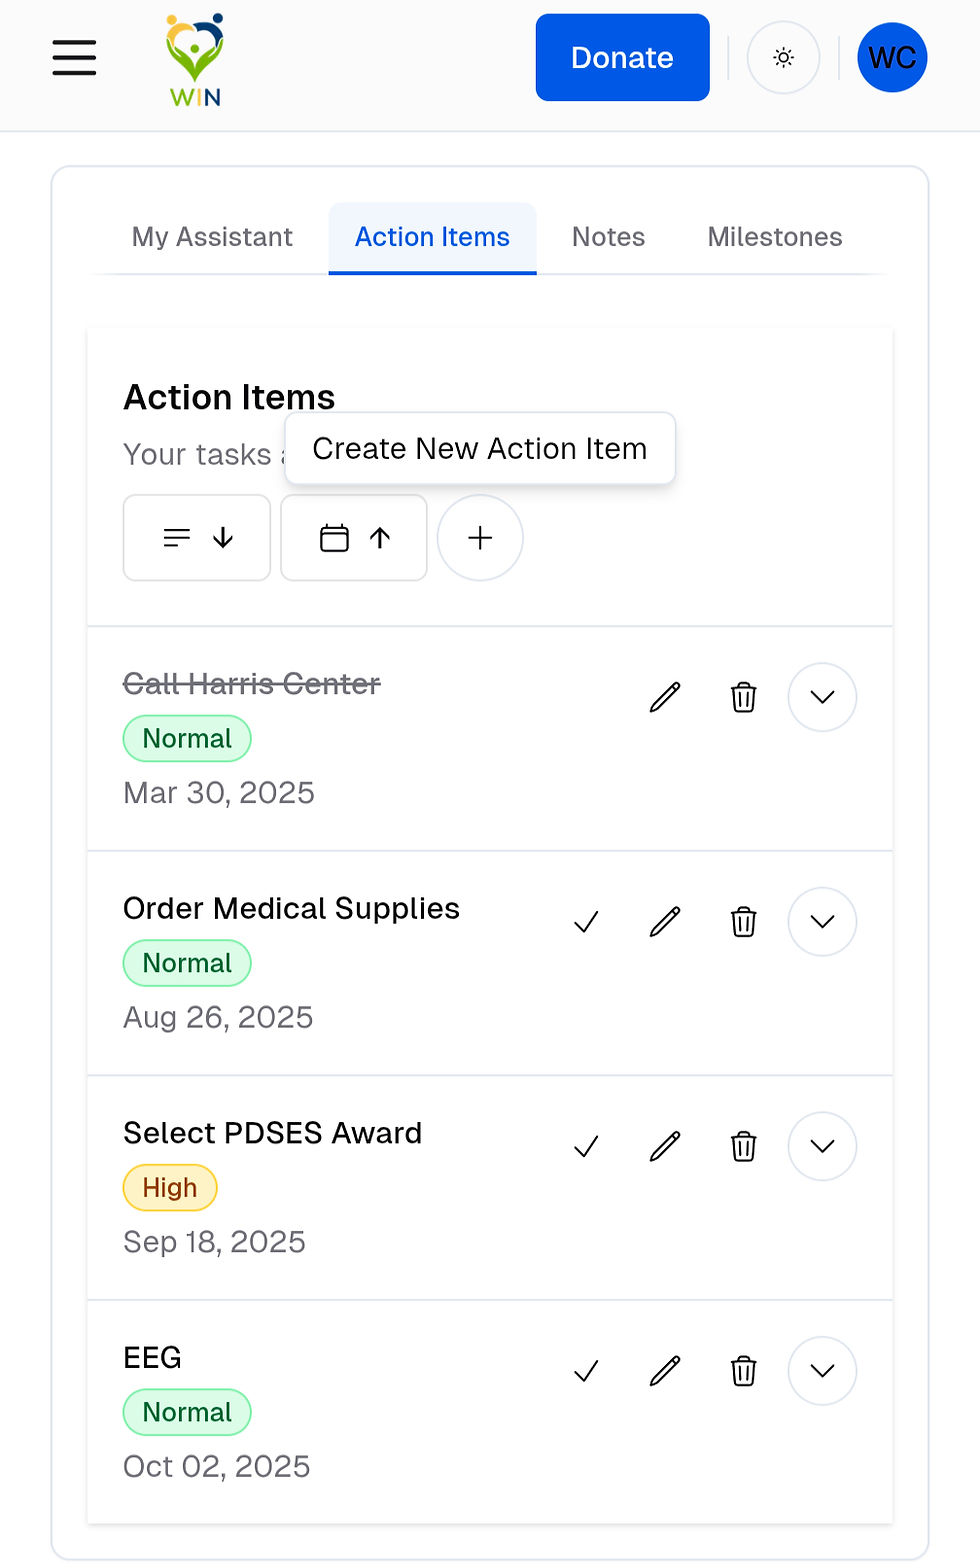The width and height of the screenshot is (980, 1568).
Task: Edit the Call Harris Center item
Action: 665,697
